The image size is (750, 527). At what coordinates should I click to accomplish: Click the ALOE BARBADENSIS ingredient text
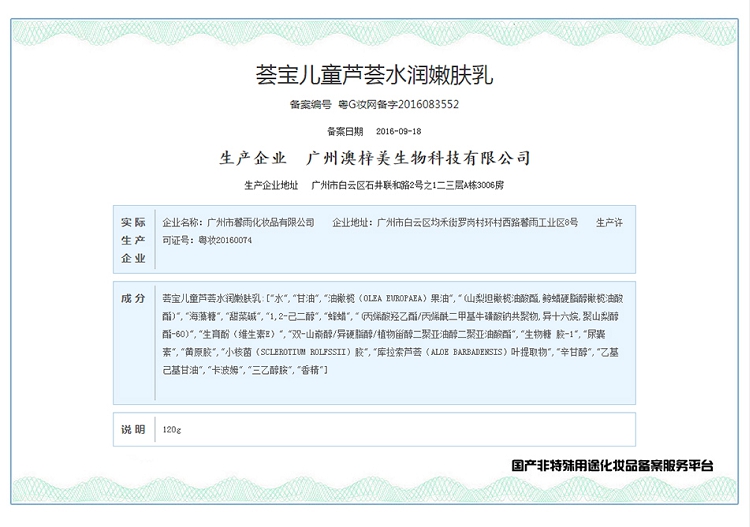(468, 353)
